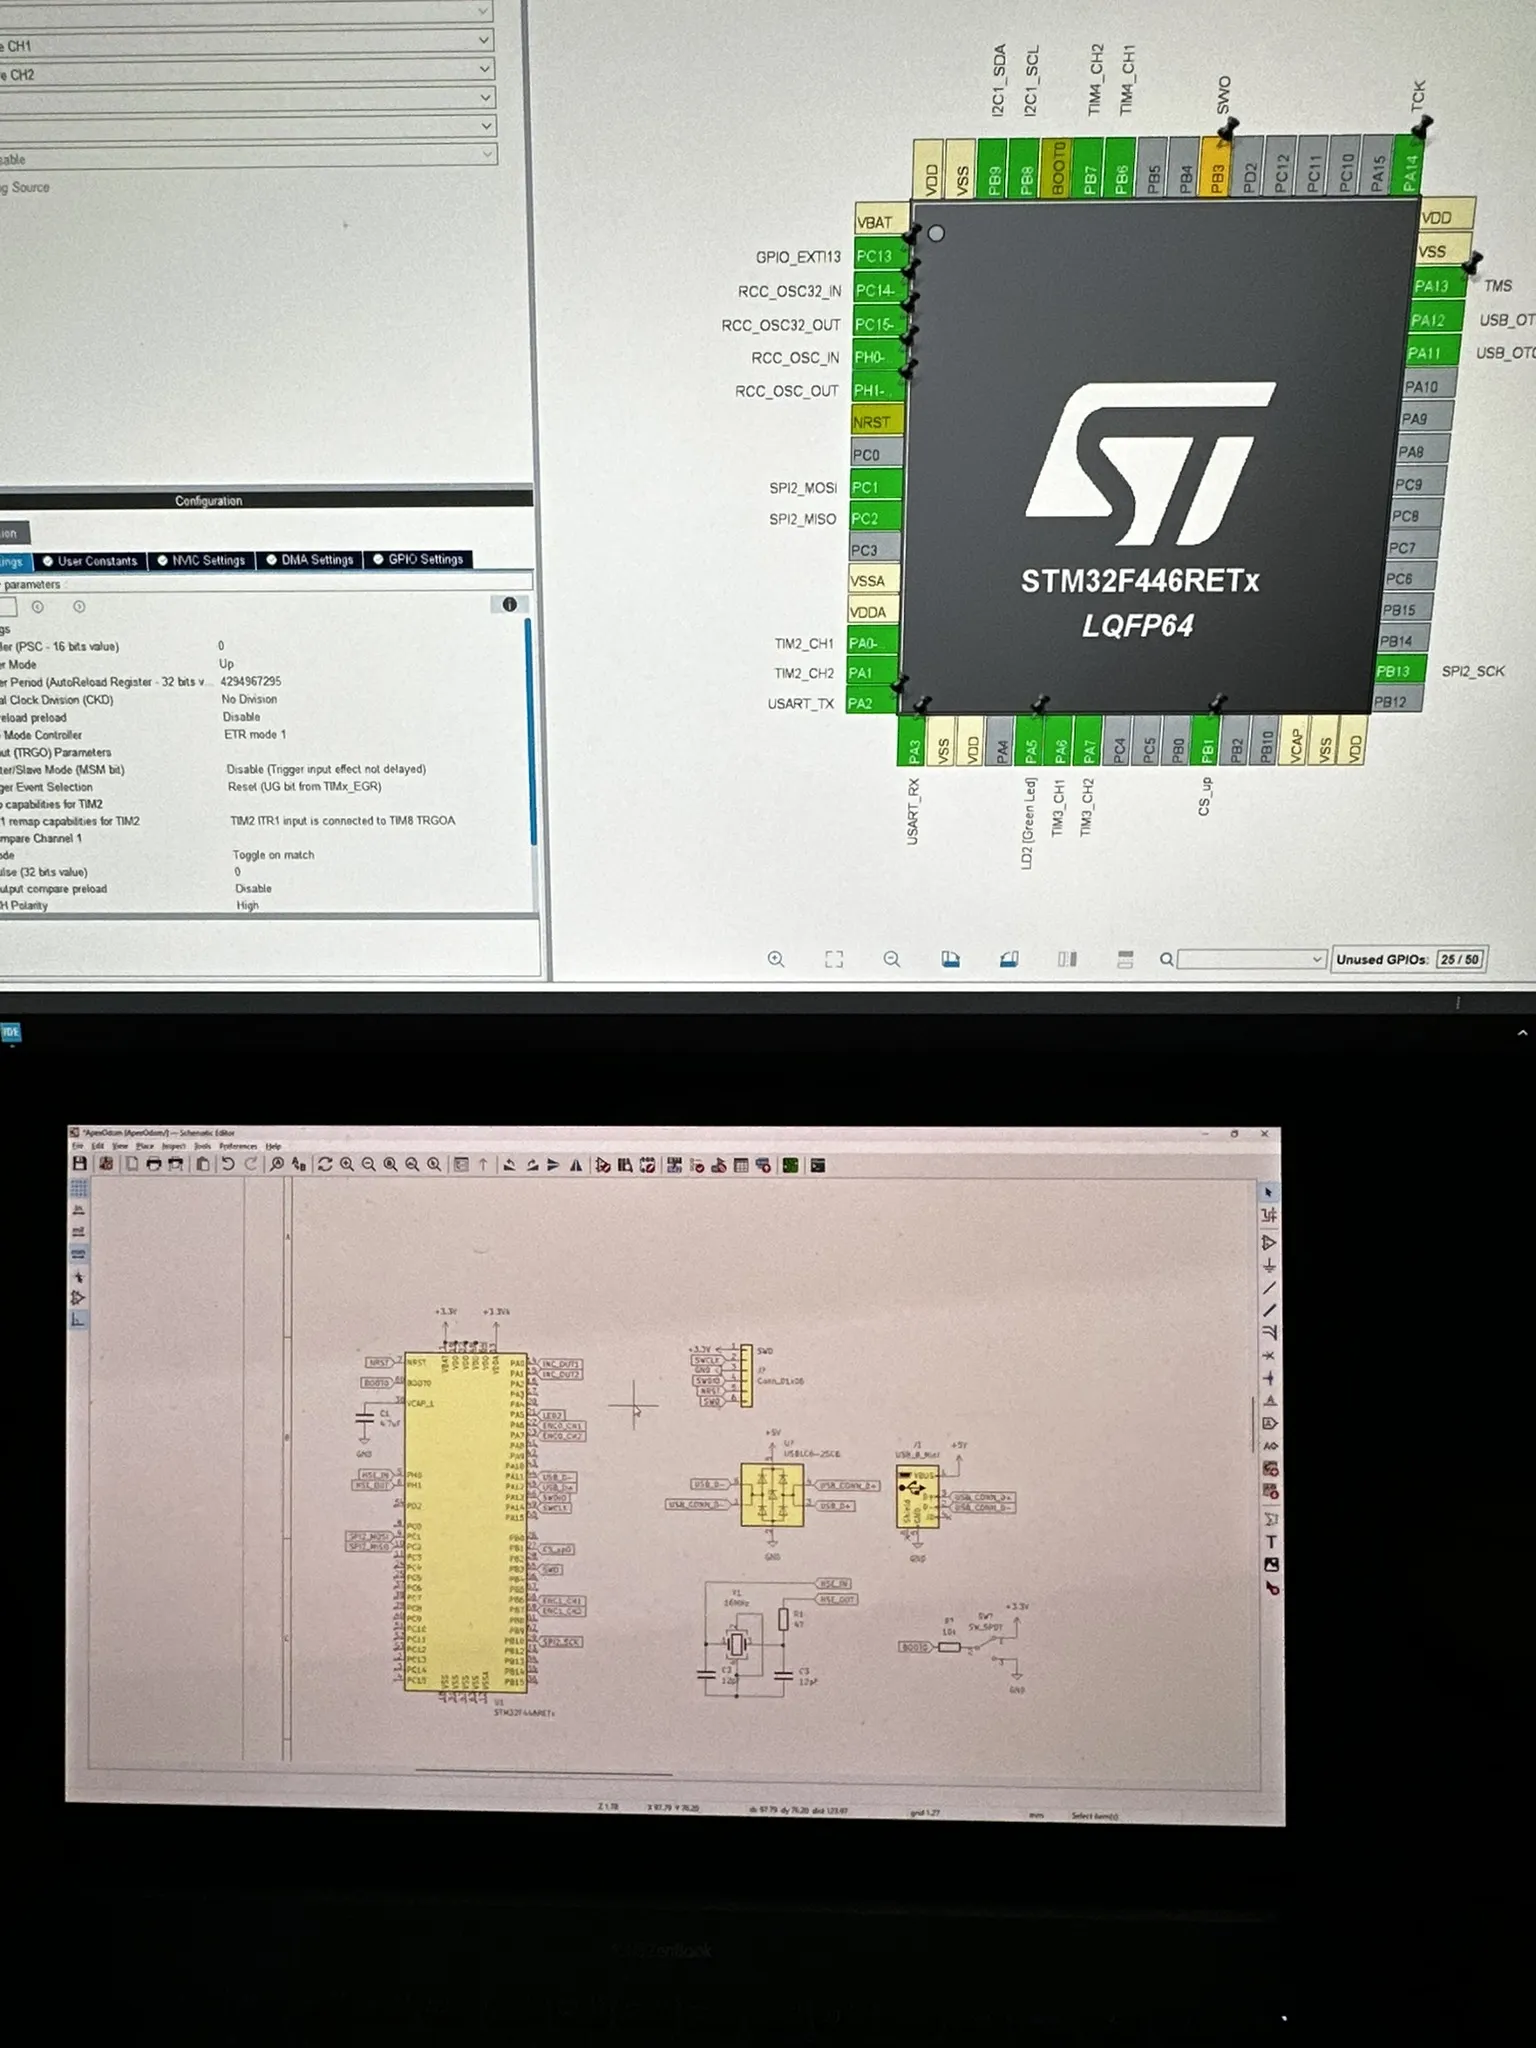The height and width of the screenshot is (2048, 1536).
Task: Open Find tool in Schematic Editor
Action: coord(276,1164)
